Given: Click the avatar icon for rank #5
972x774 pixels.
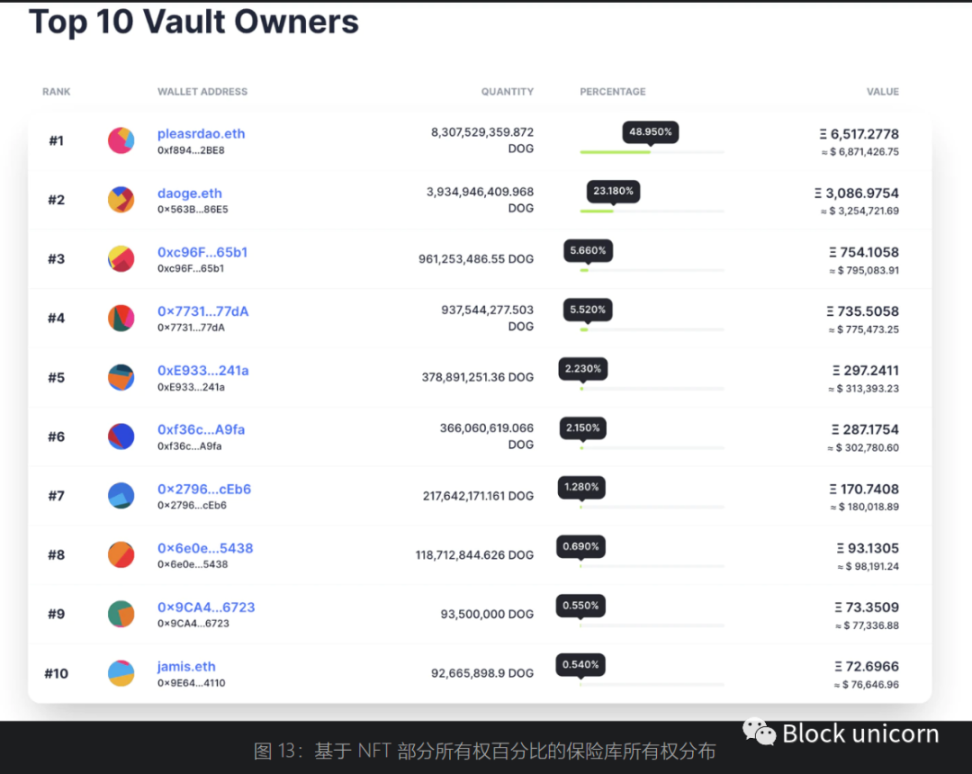Looking at the screenshot, I should (121, 377).
